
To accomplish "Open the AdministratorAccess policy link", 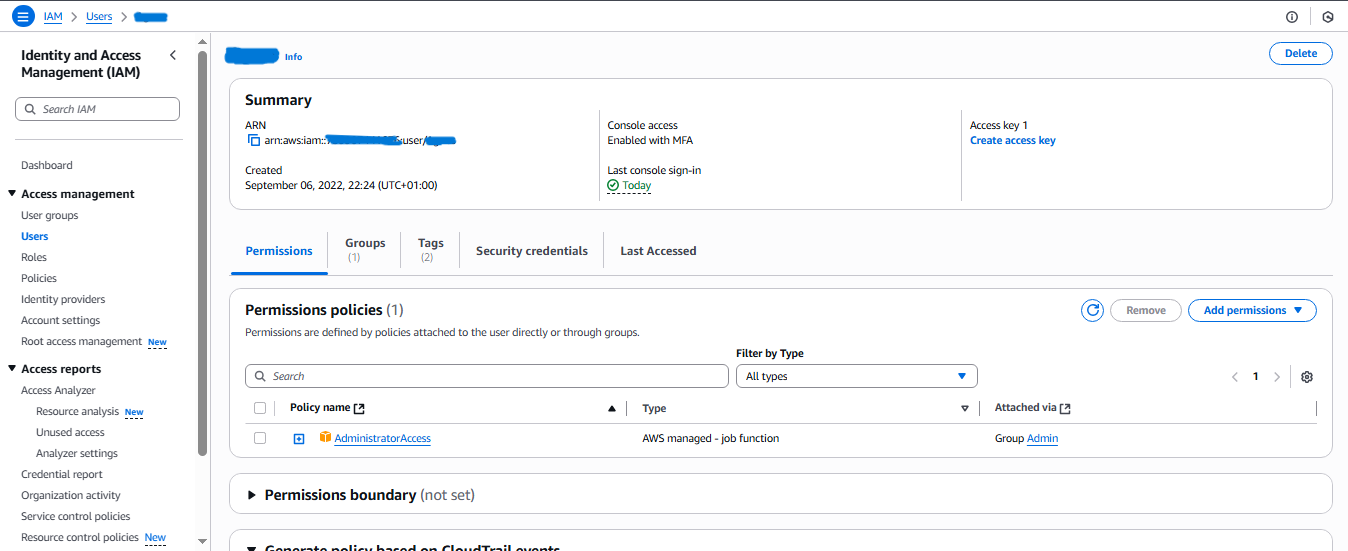I will click(x=382, y=438).
